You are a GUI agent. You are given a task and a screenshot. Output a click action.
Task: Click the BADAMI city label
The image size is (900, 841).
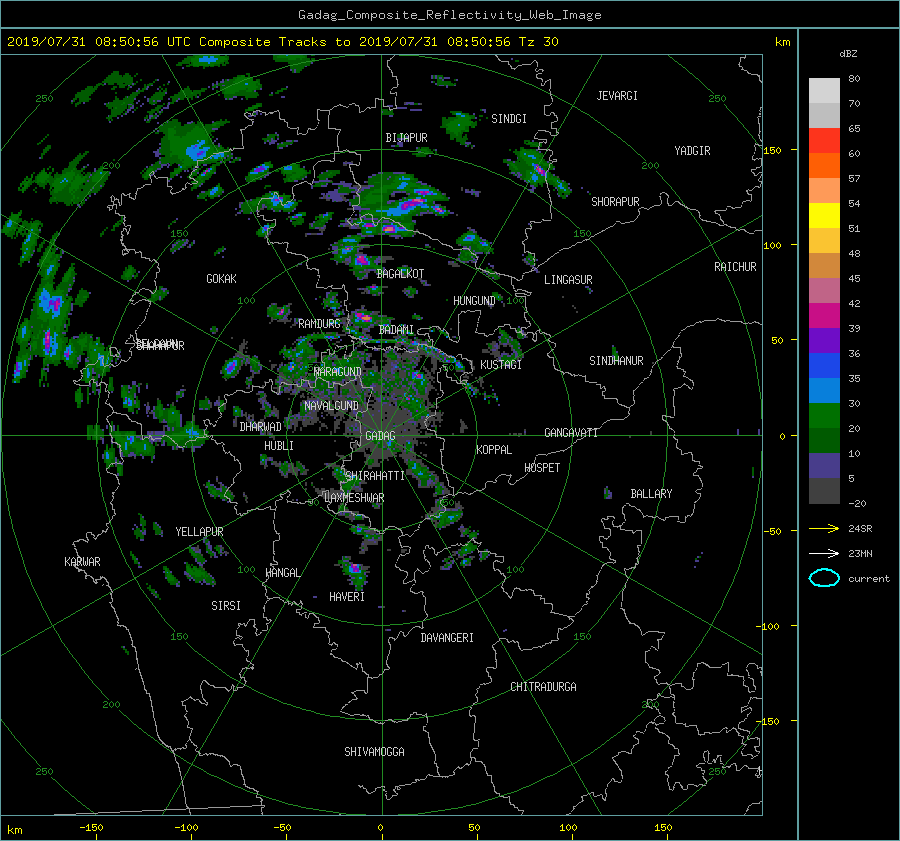396,330
